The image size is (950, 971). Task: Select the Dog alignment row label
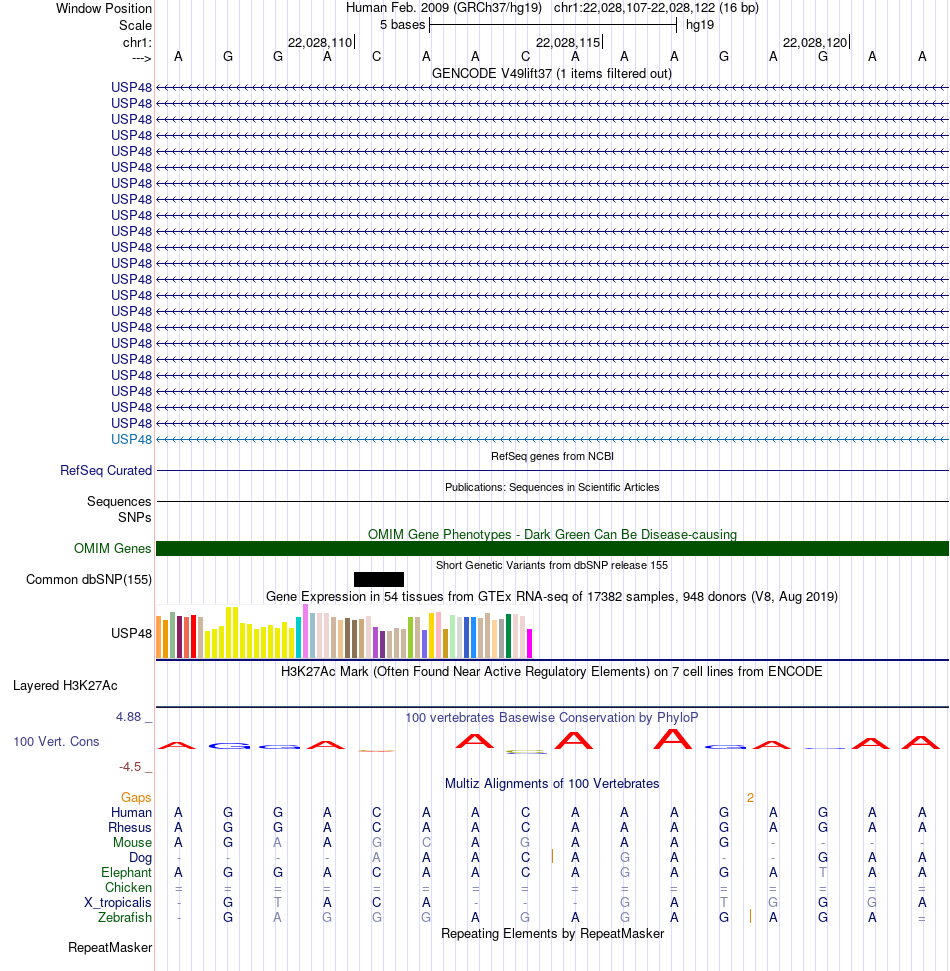[x=140, y=858]
